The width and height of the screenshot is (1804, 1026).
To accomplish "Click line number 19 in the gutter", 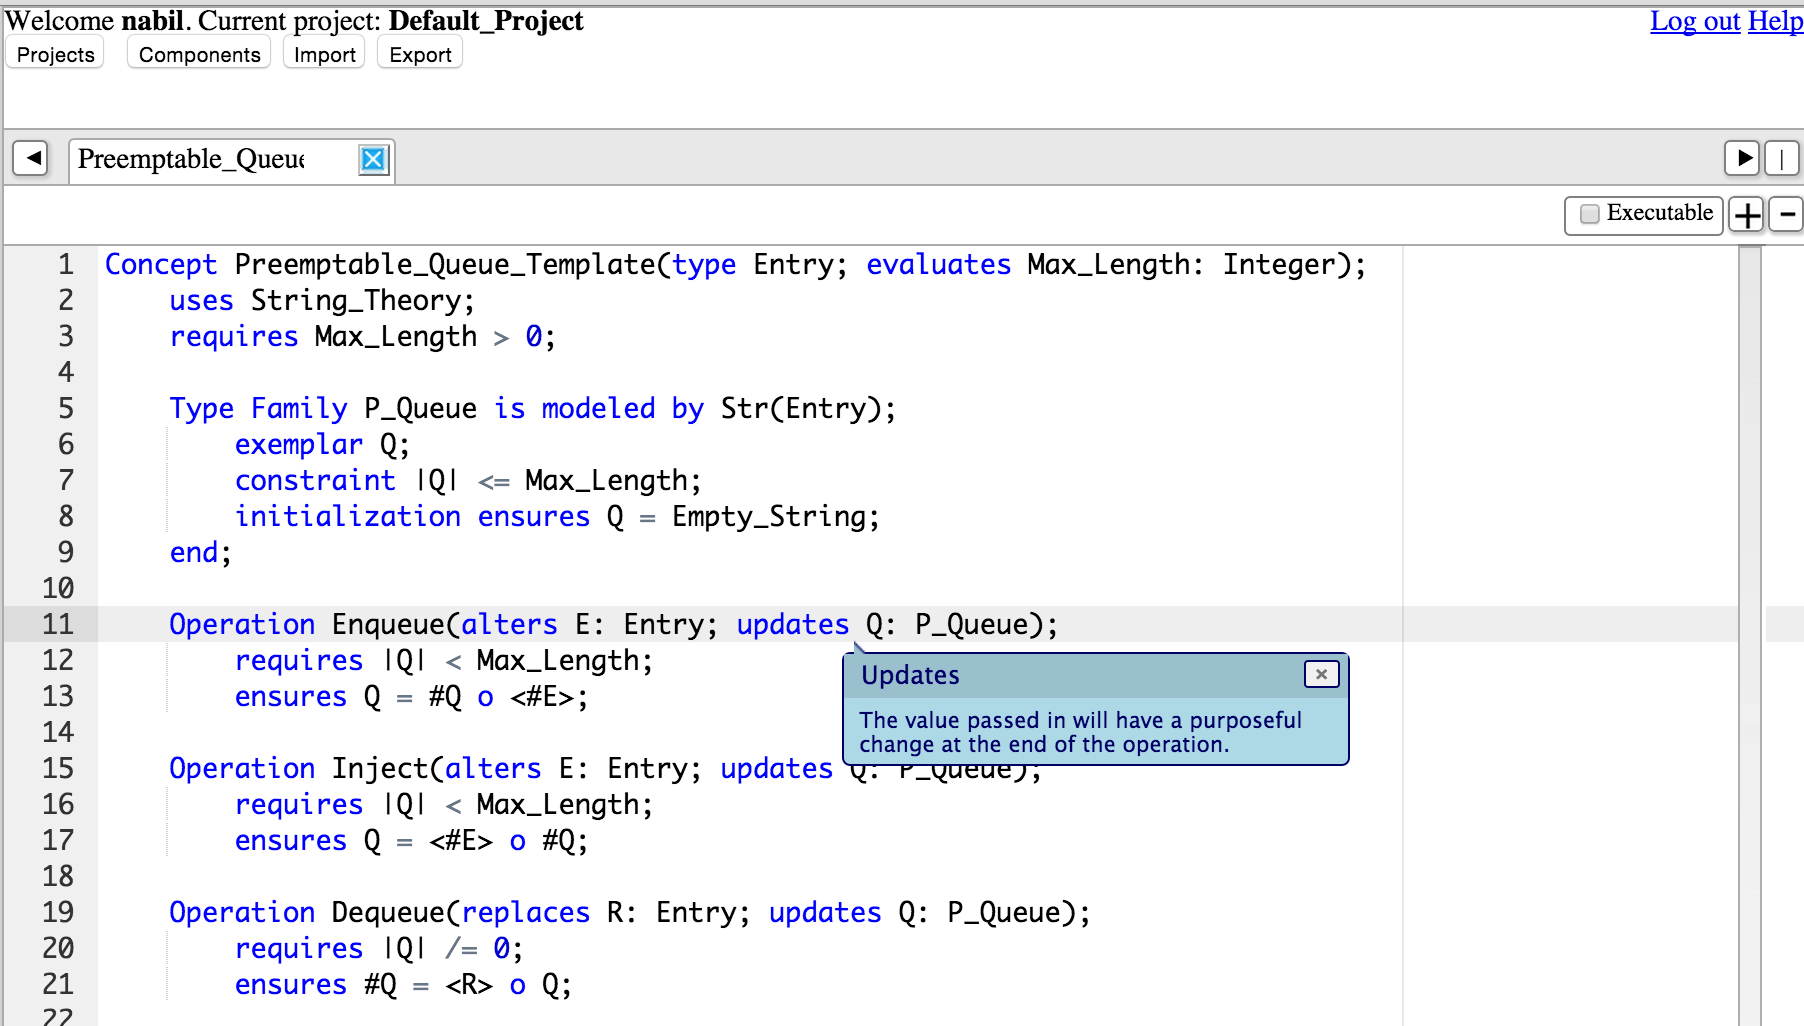I will click(x=58, y=913).
